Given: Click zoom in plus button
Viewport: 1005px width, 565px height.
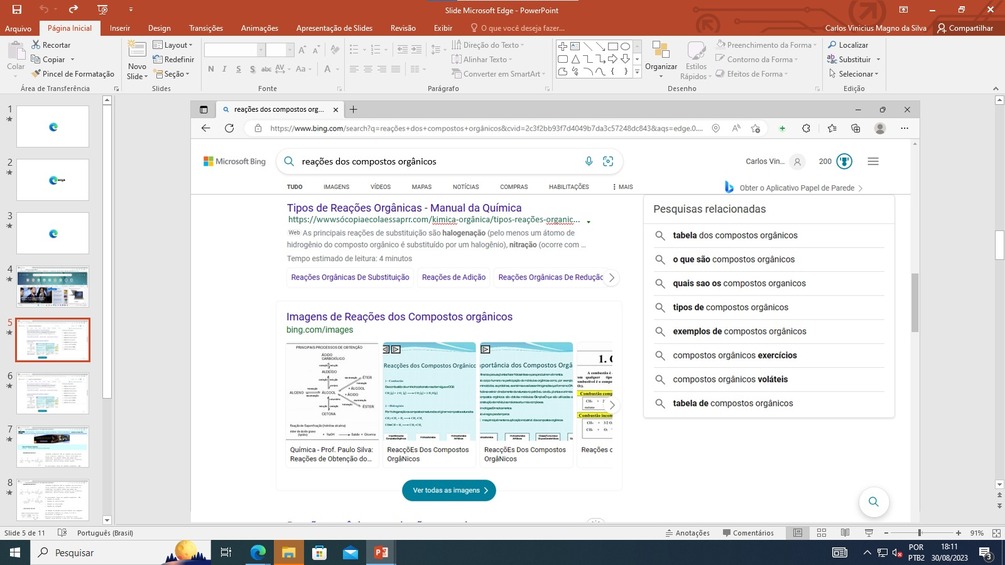Looking at the screenshot, I should (958, 533).
